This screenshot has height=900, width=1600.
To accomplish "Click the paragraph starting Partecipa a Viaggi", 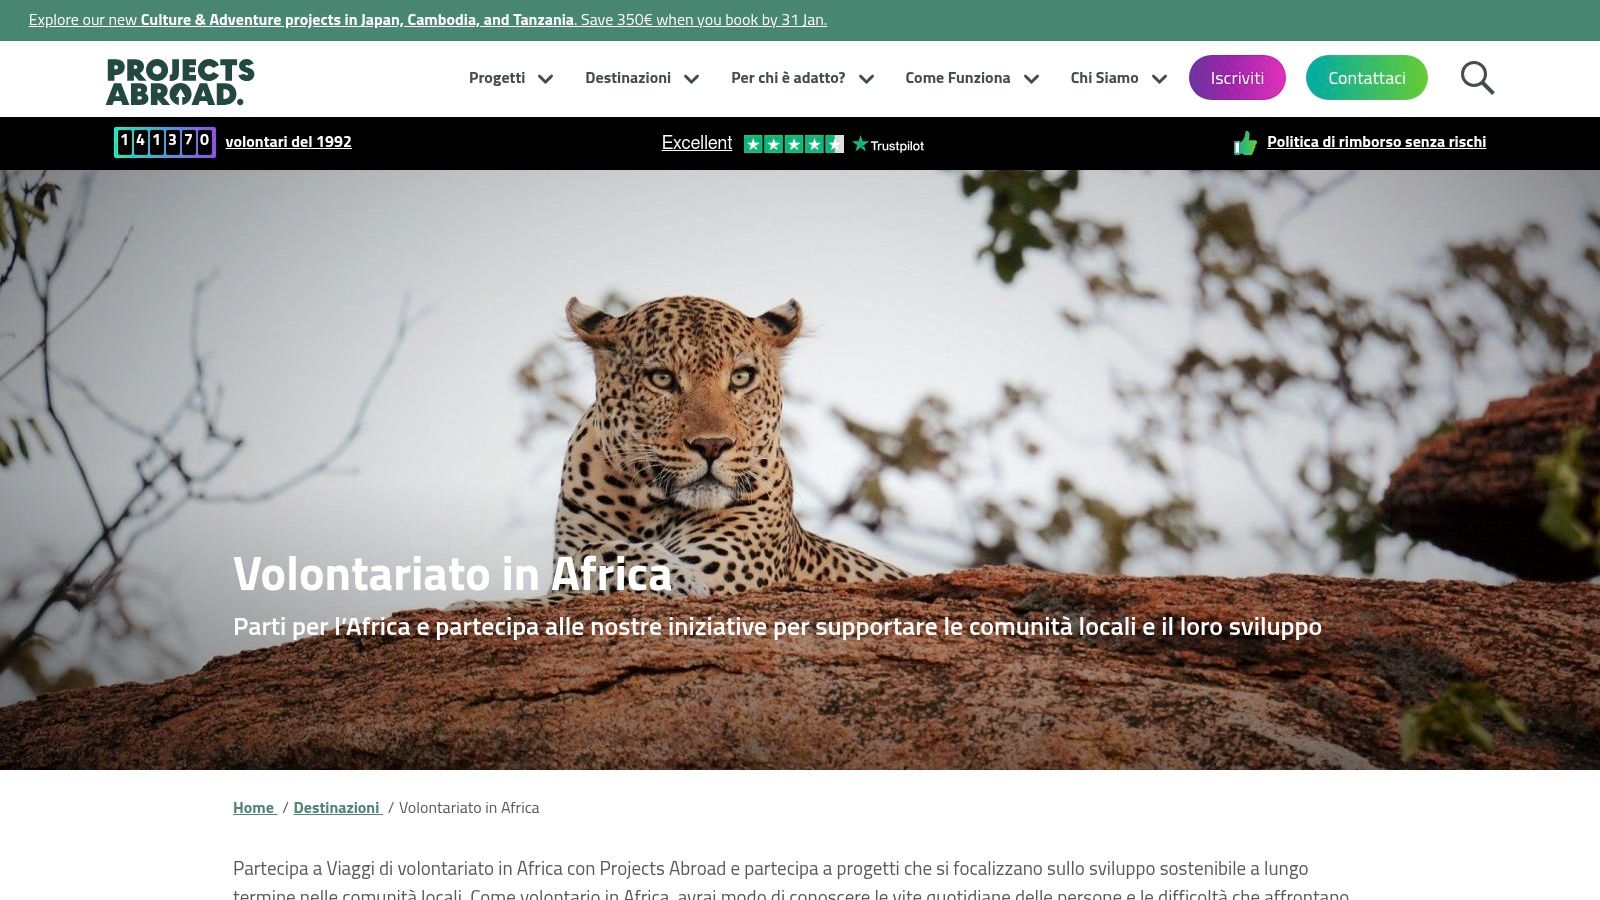I will tap(791, 880).
